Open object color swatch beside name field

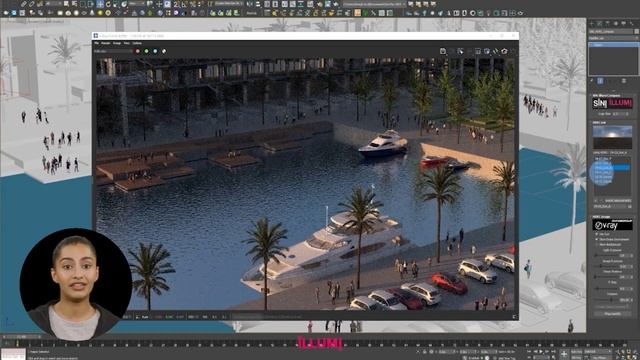637,31
